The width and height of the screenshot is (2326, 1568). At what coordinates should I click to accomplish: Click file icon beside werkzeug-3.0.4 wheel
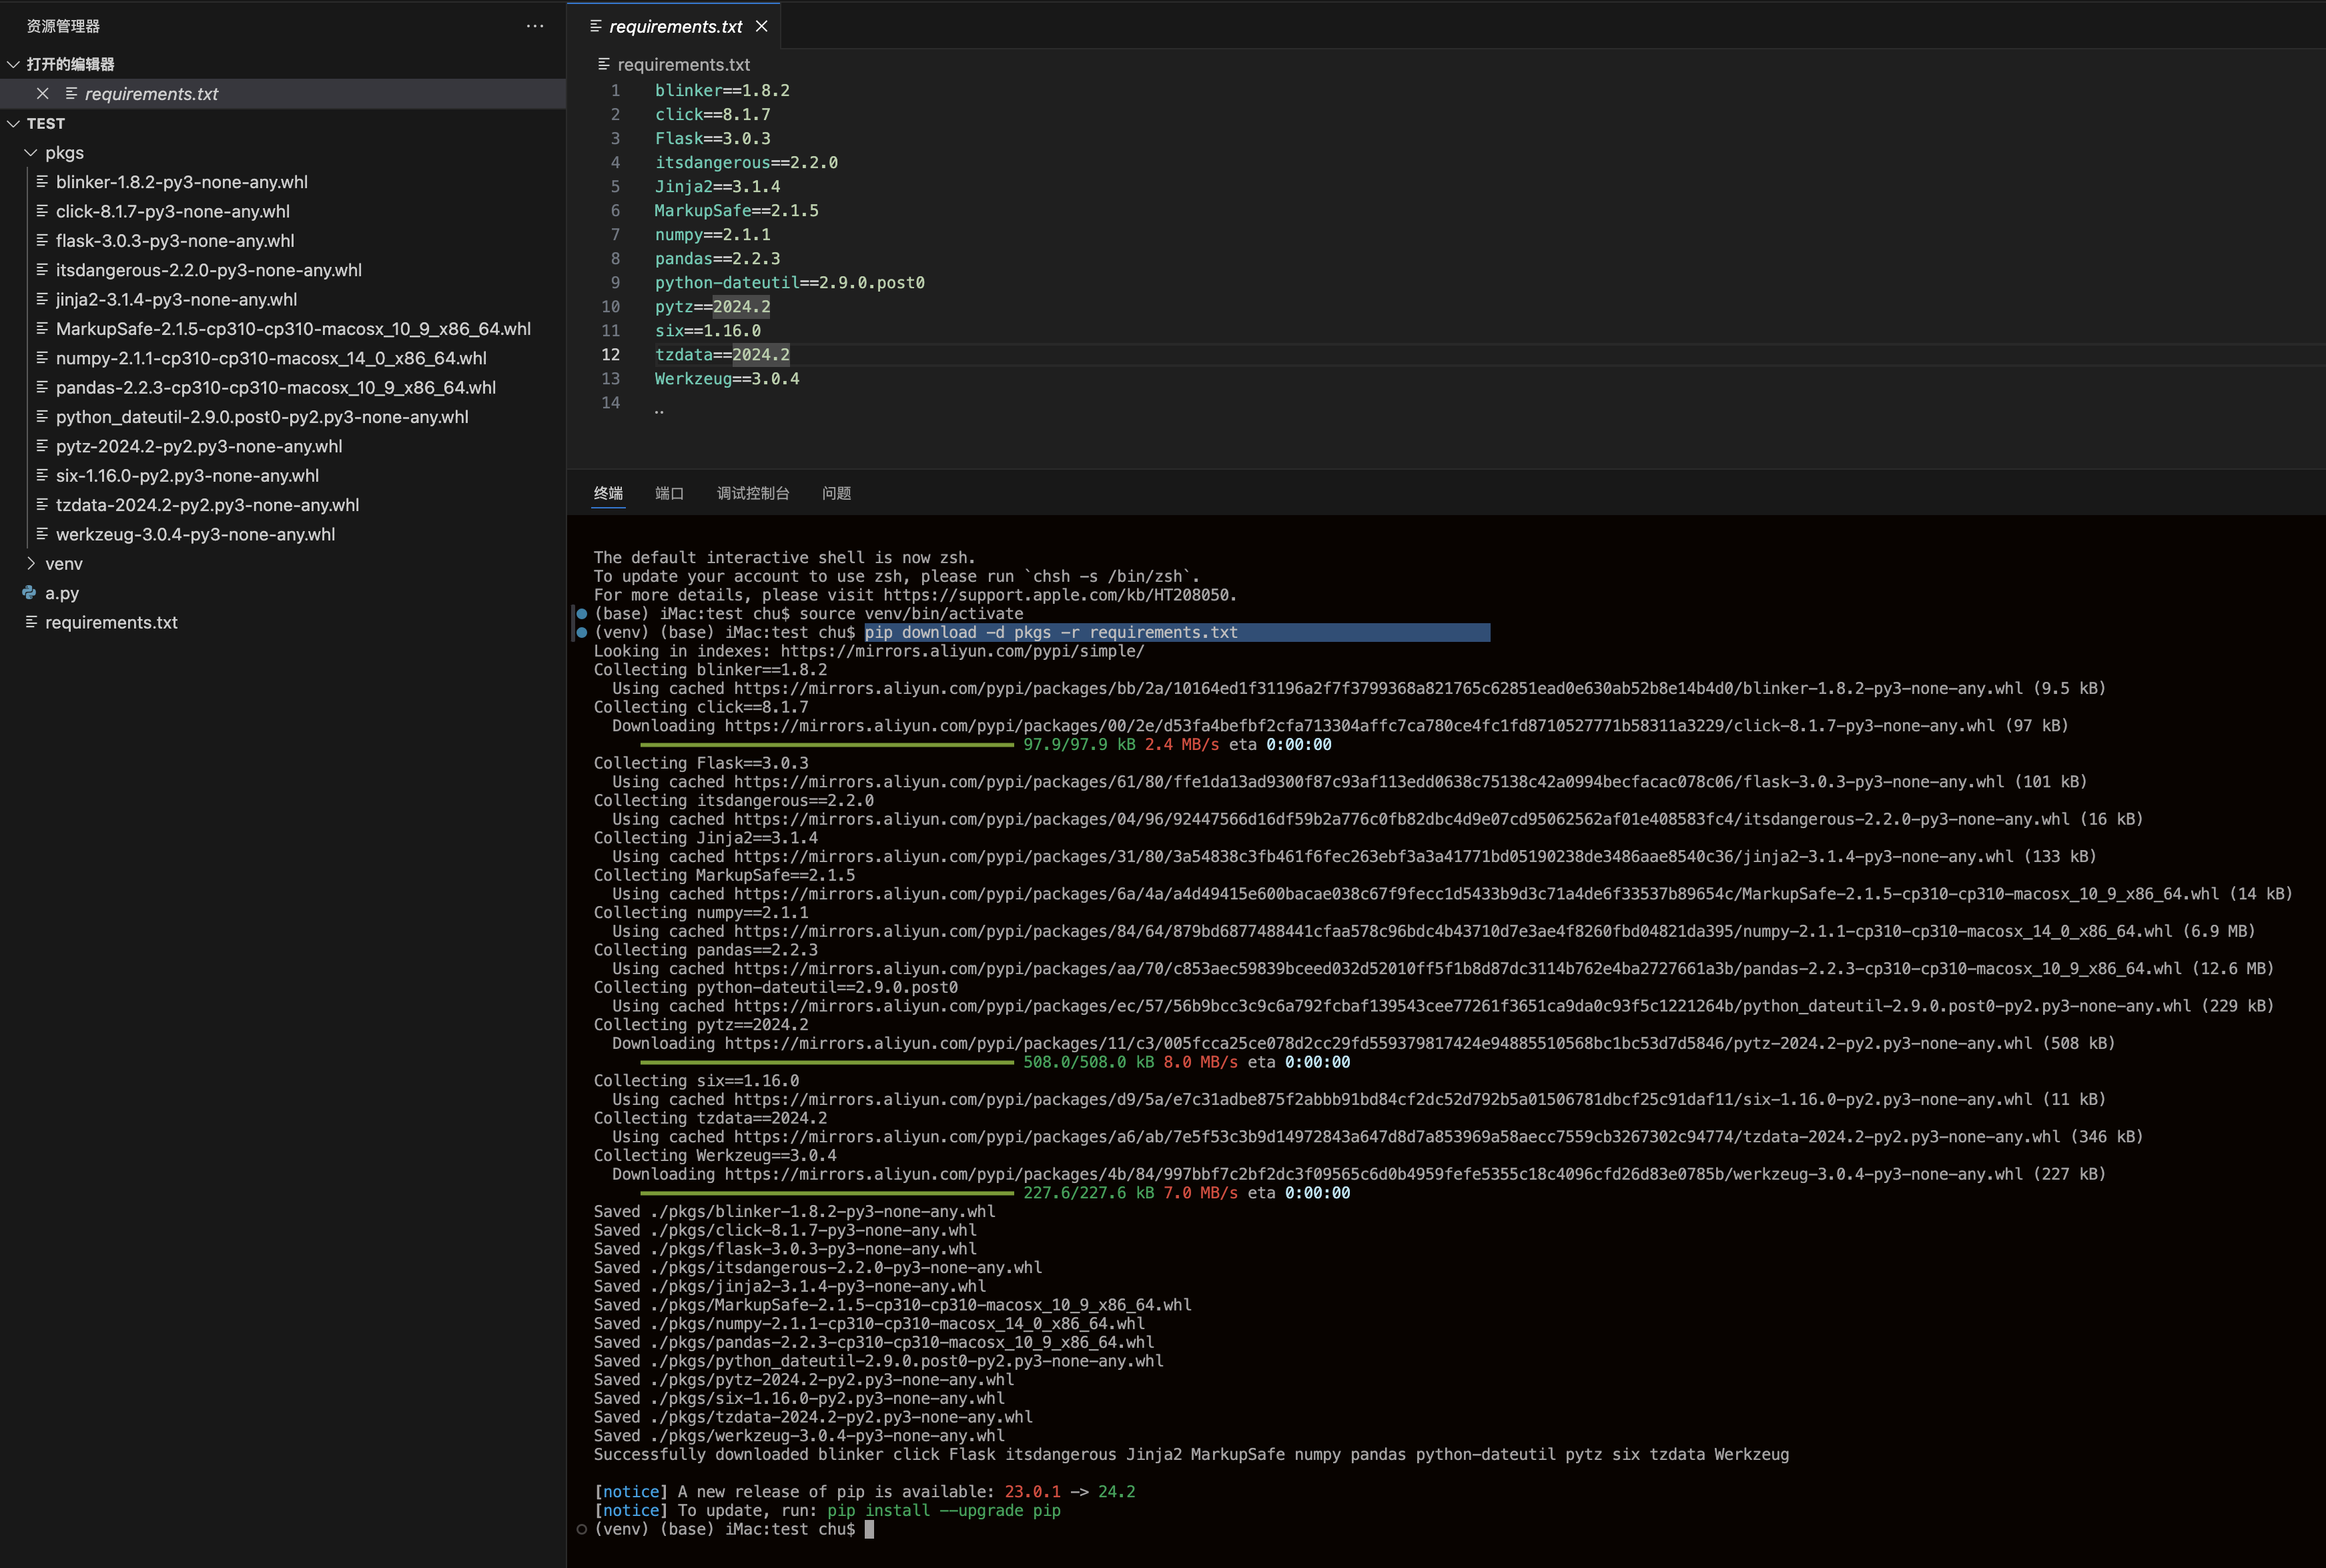42,534
